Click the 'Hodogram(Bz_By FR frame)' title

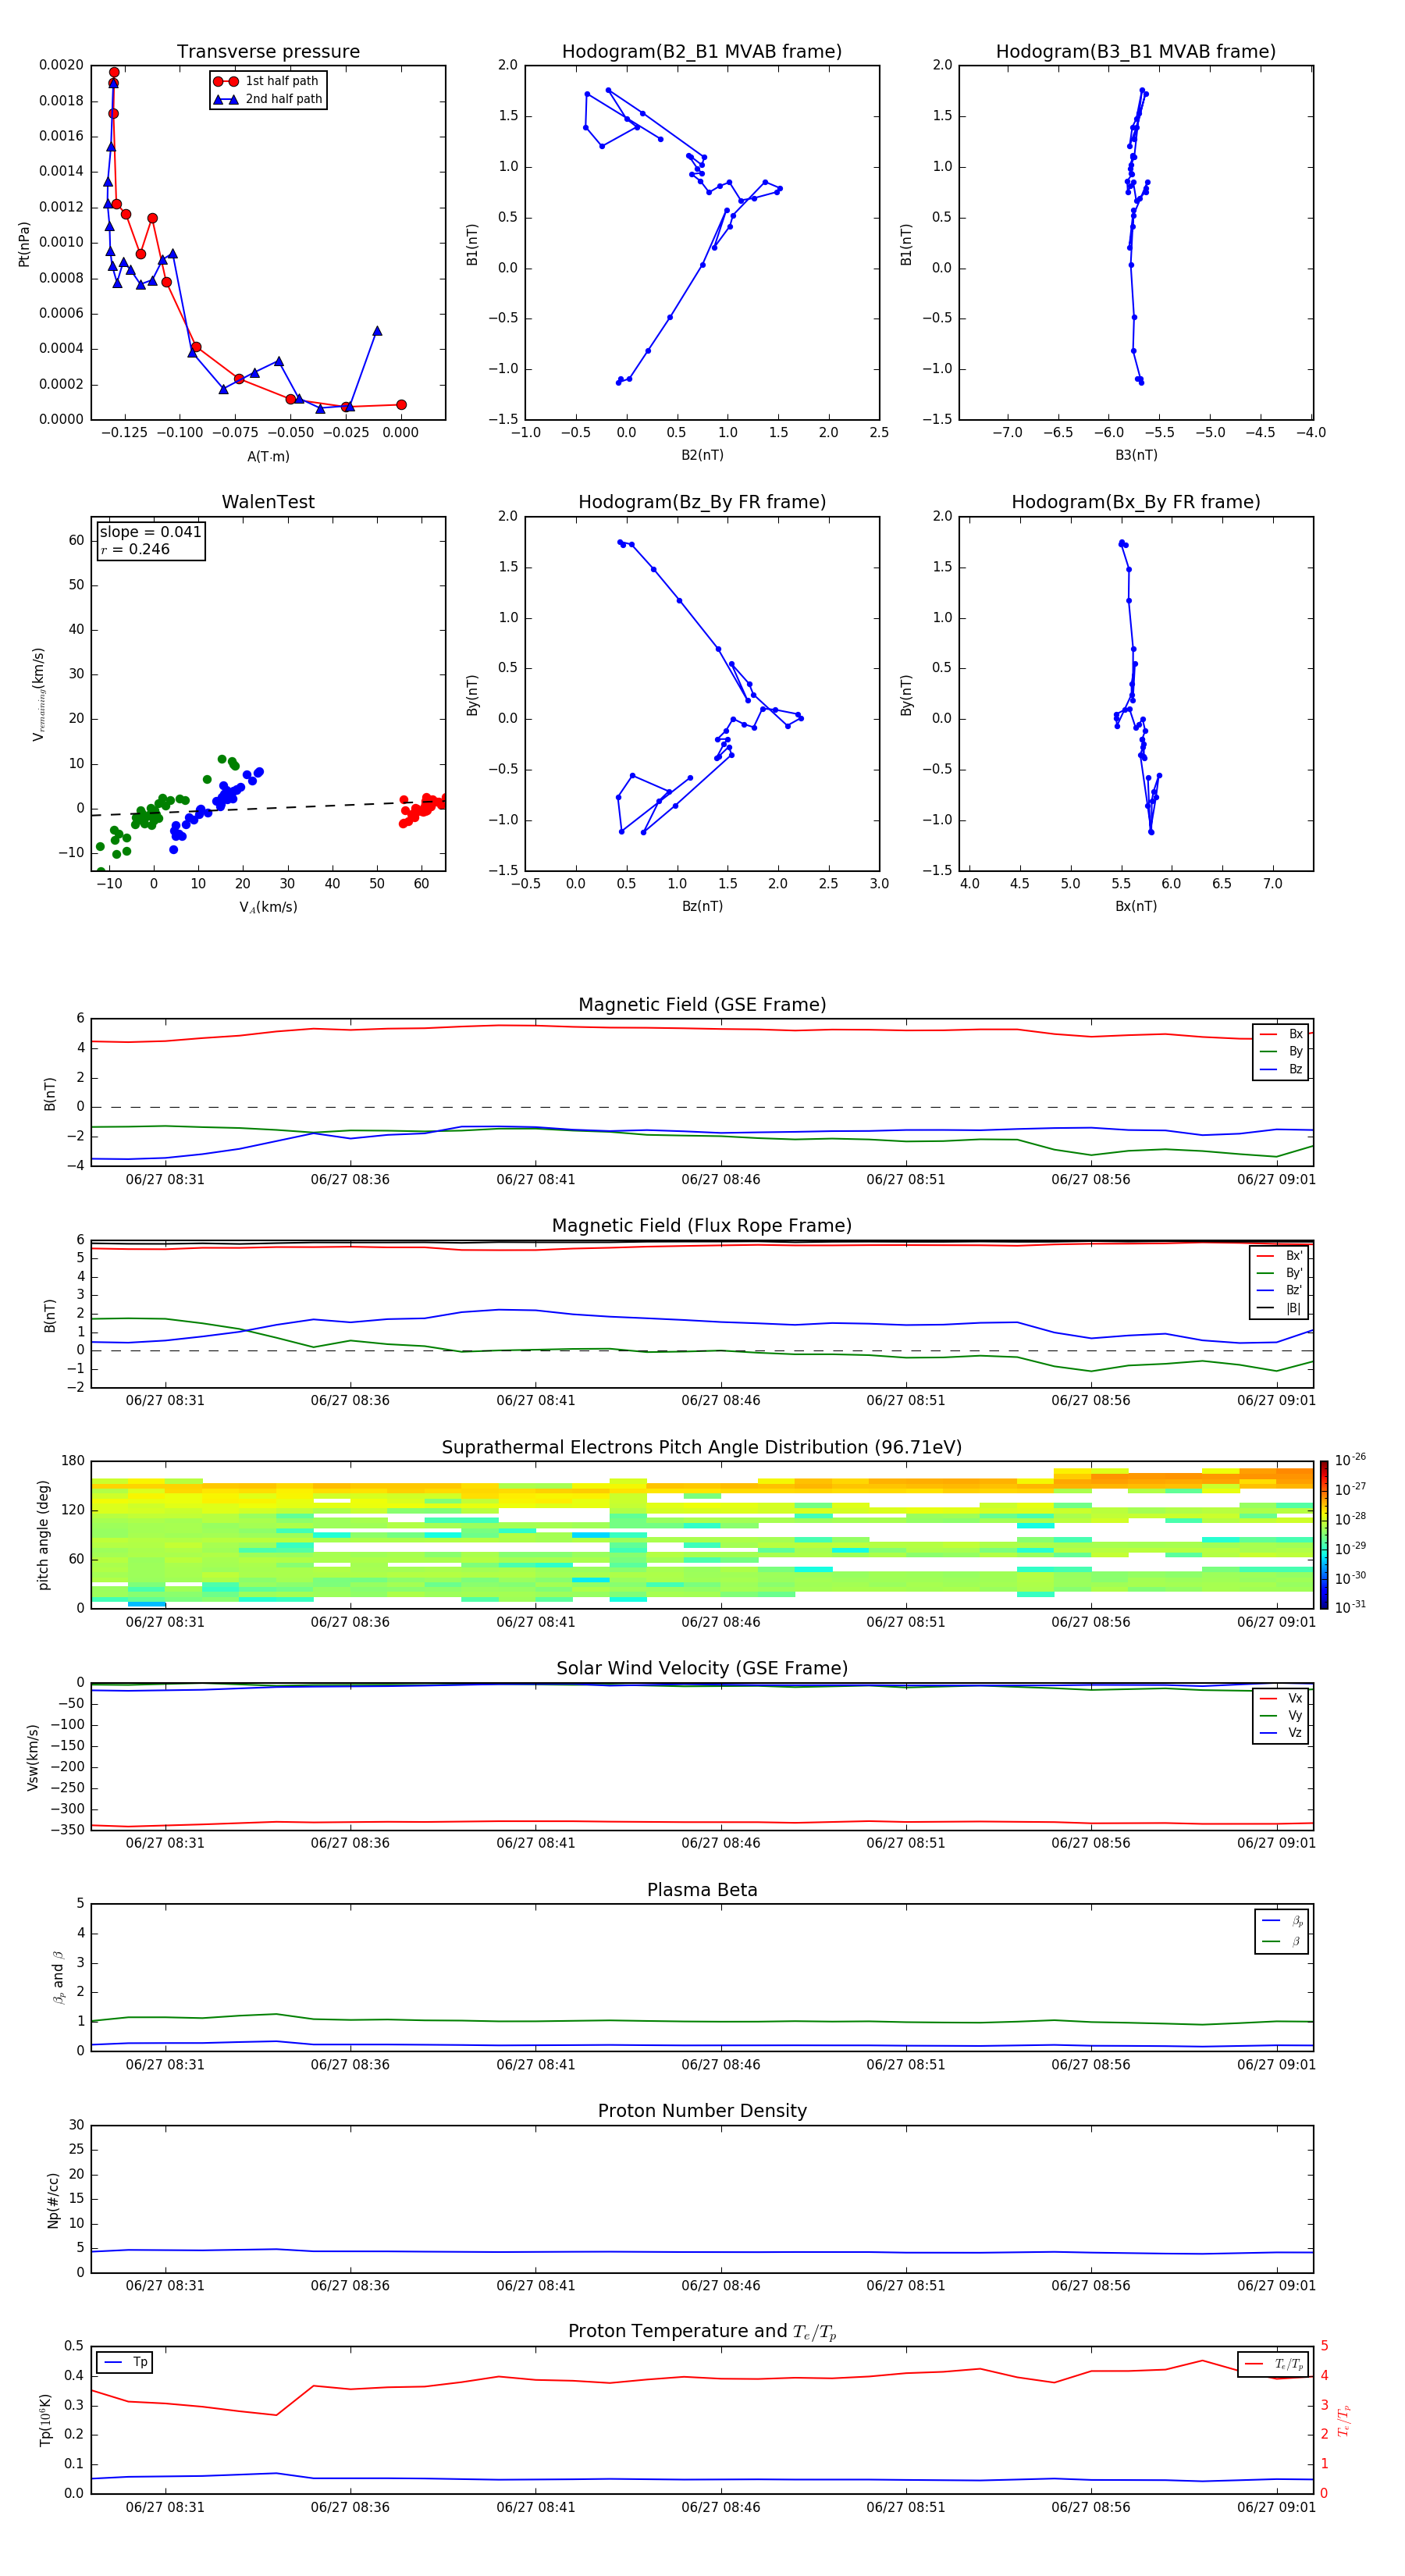click(x=702, y=502)
